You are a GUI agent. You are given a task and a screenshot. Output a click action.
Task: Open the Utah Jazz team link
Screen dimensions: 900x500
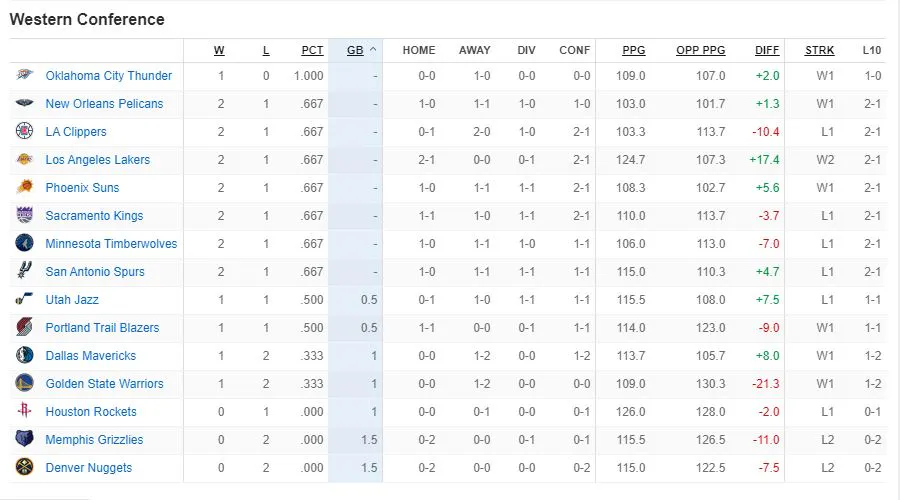(72, 299)
